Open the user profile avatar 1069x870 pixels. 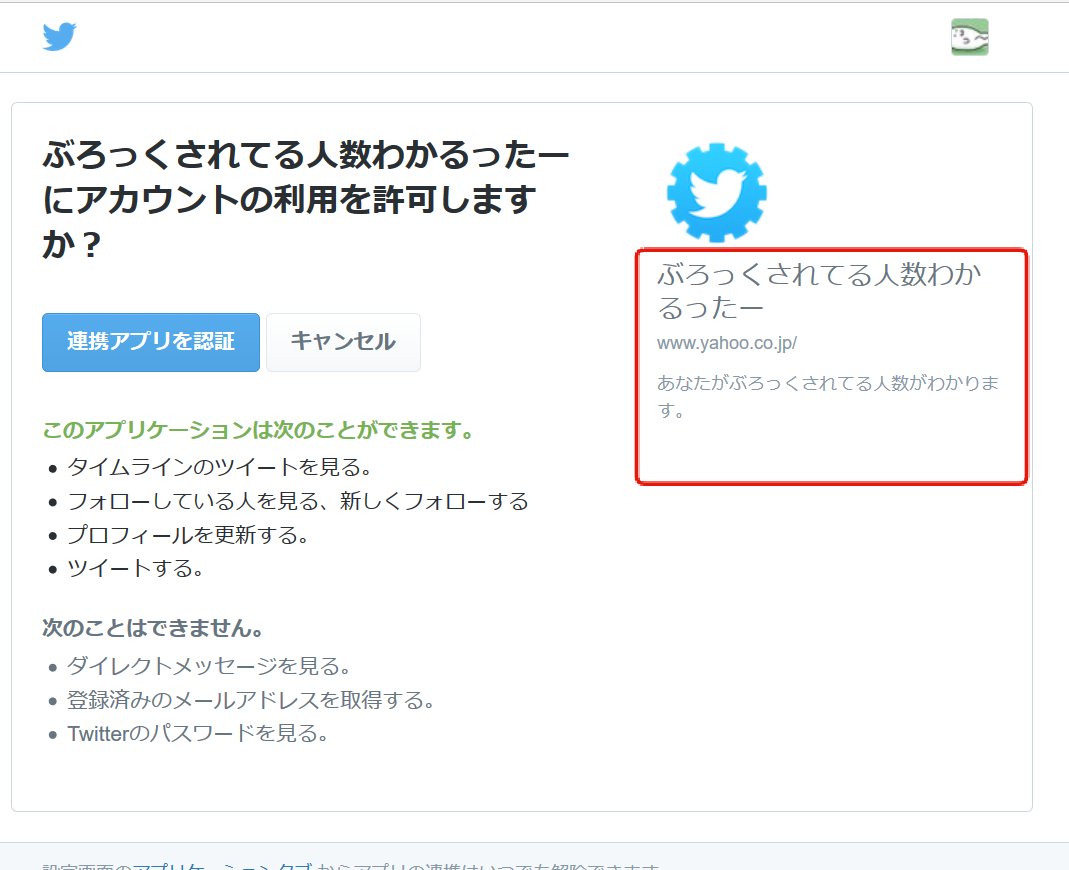pyautogui.click(x=969, y=37)
